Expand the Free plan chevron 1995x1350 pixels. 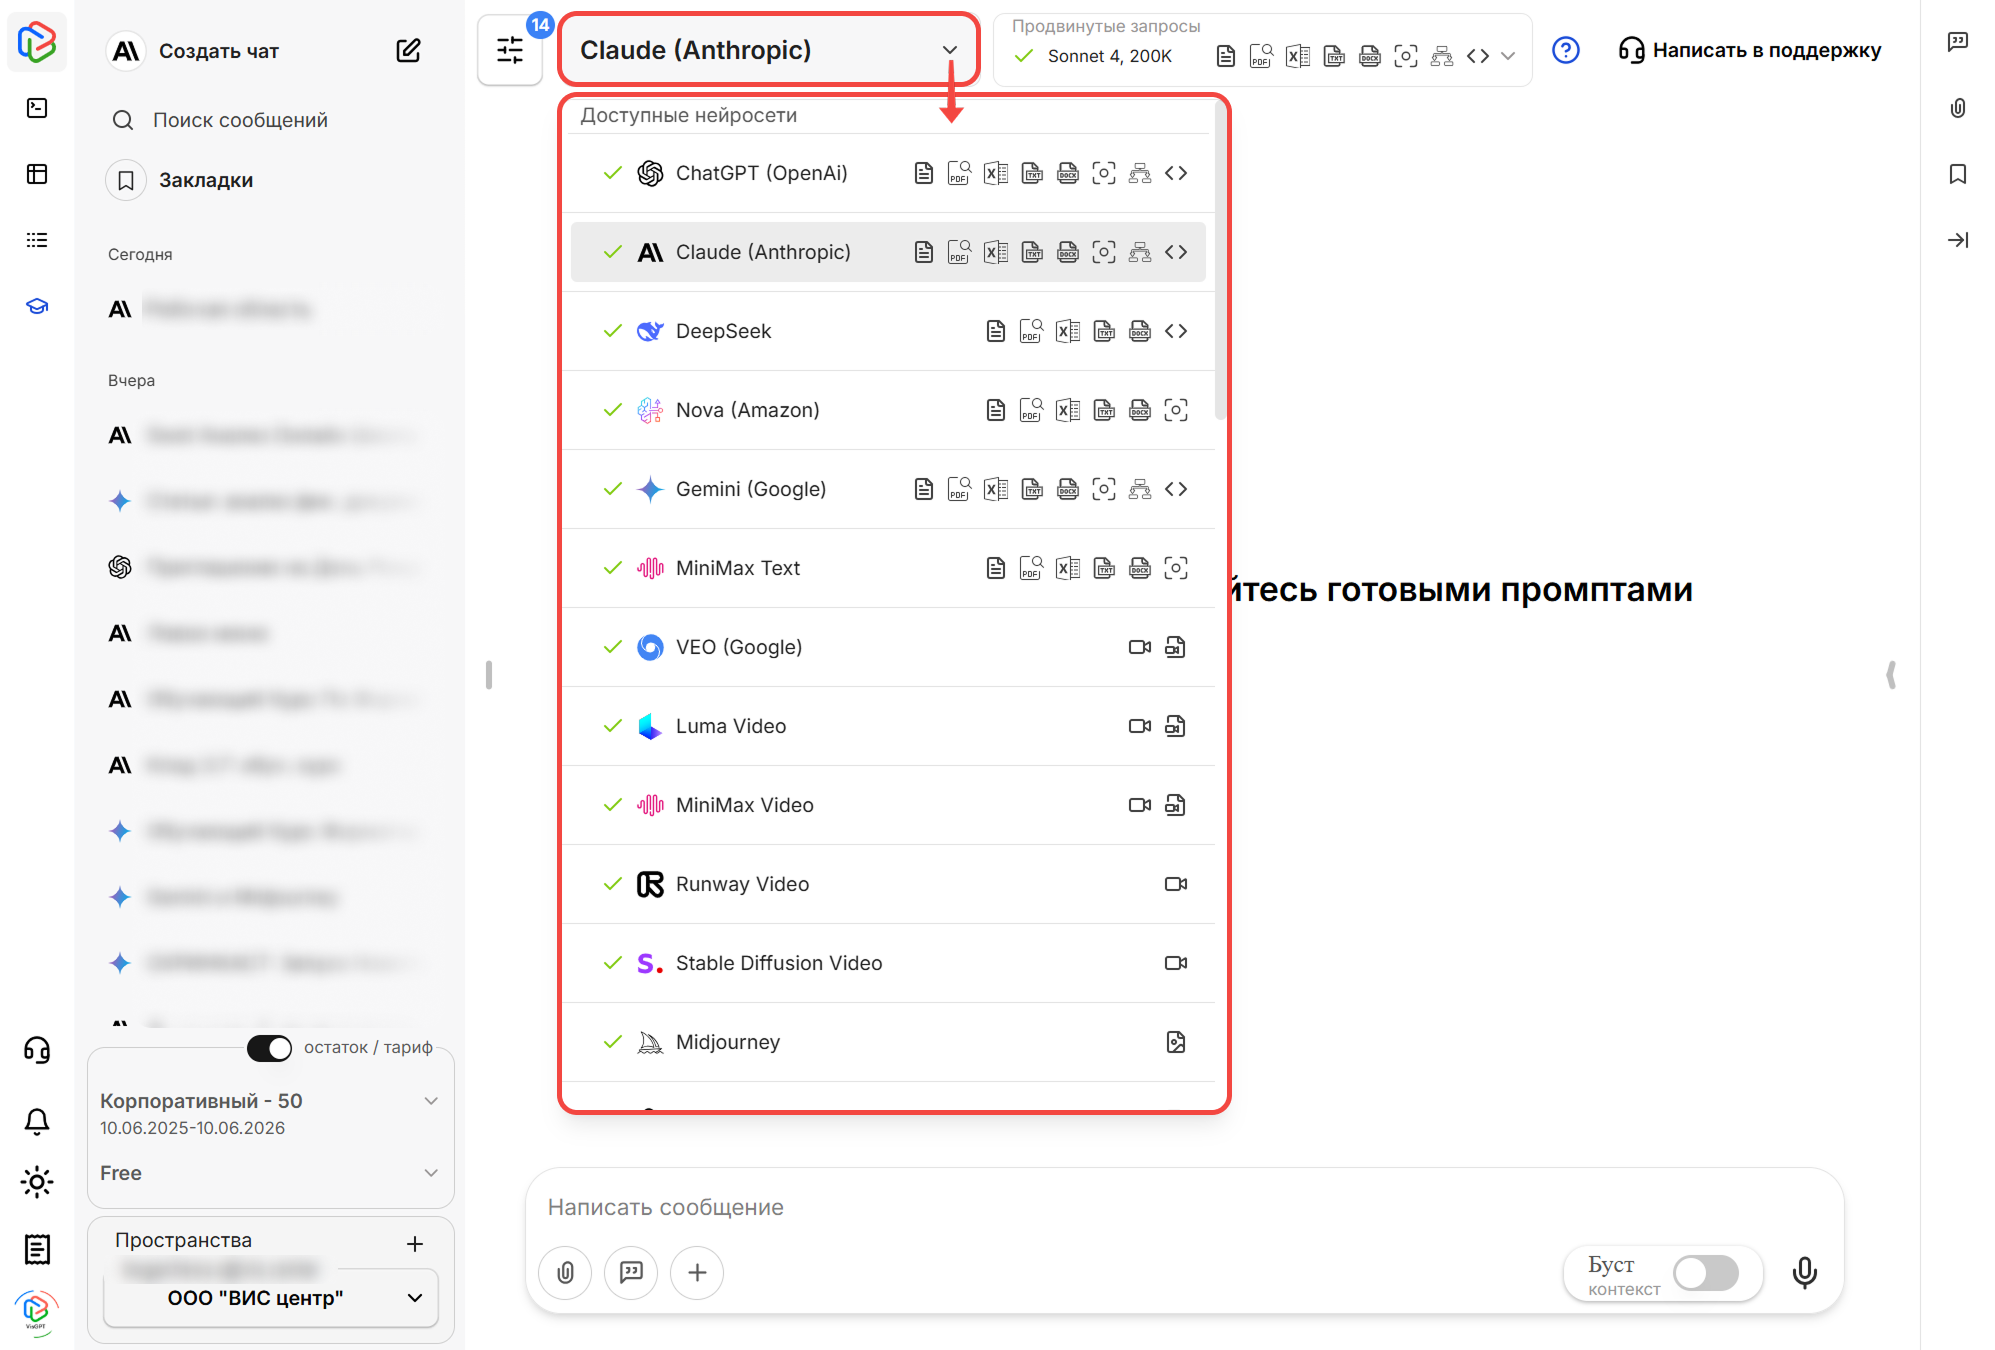tap(431, 1173)
